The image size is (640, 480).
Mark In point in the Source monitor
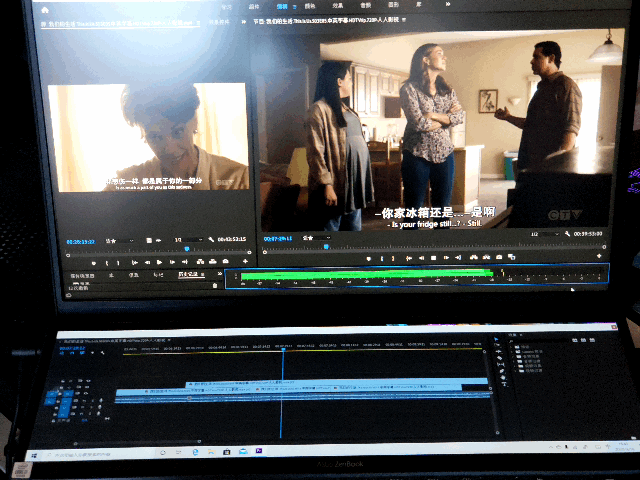(107, 263)
